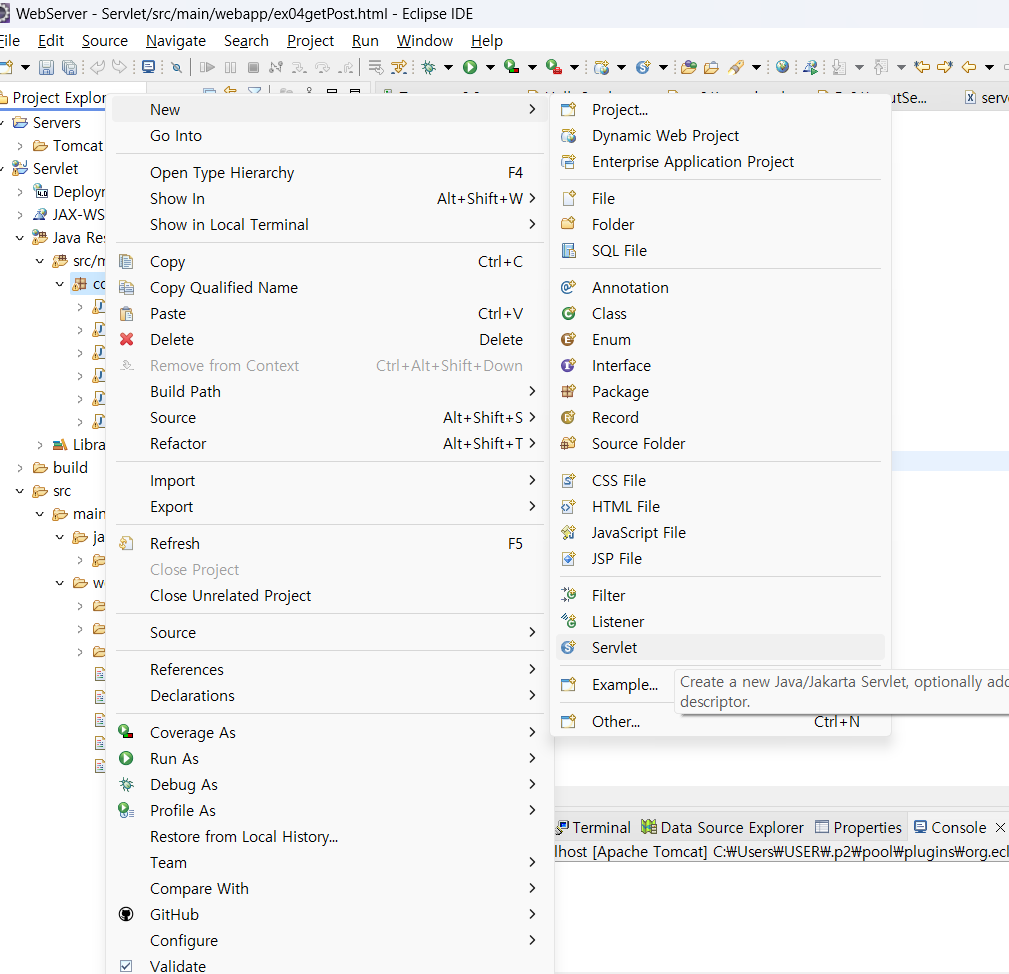Expand the Build Path submenu arrow
The width and height of the screenshot is (1009, 974).
click(532, 391)
